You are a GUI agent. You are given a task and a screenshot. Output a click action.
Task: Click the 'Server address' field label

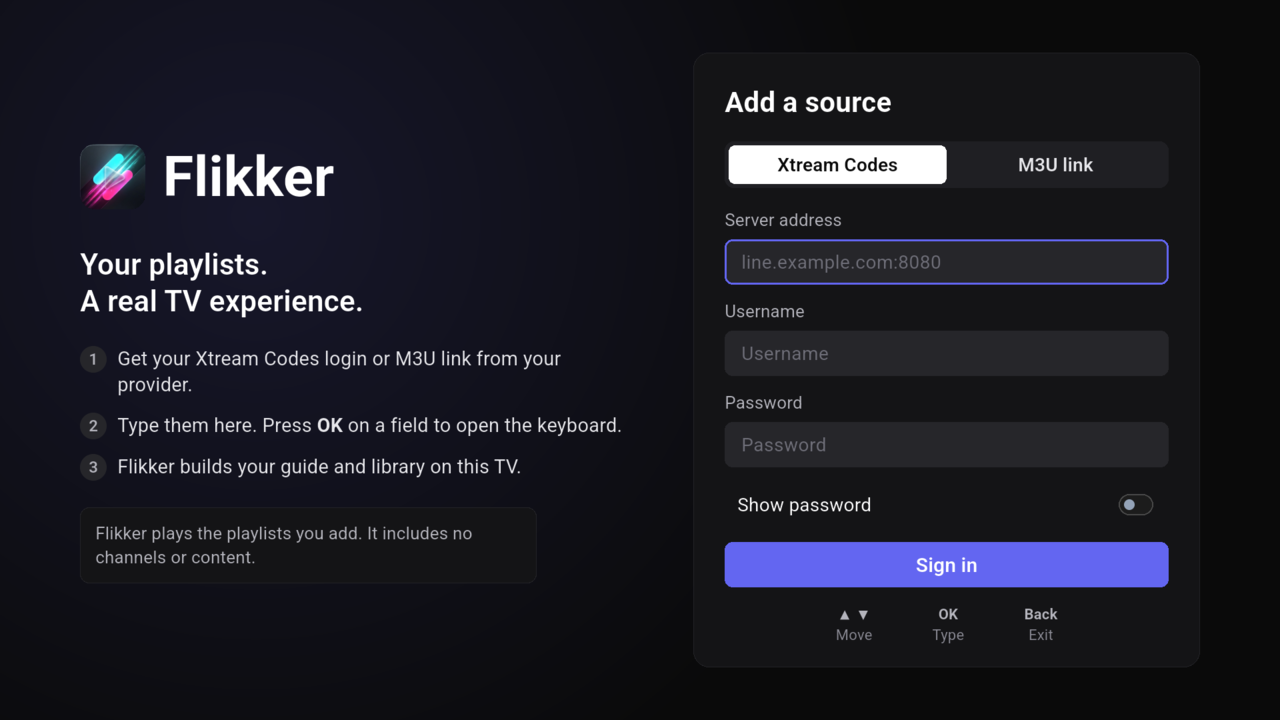pos(783,220)
